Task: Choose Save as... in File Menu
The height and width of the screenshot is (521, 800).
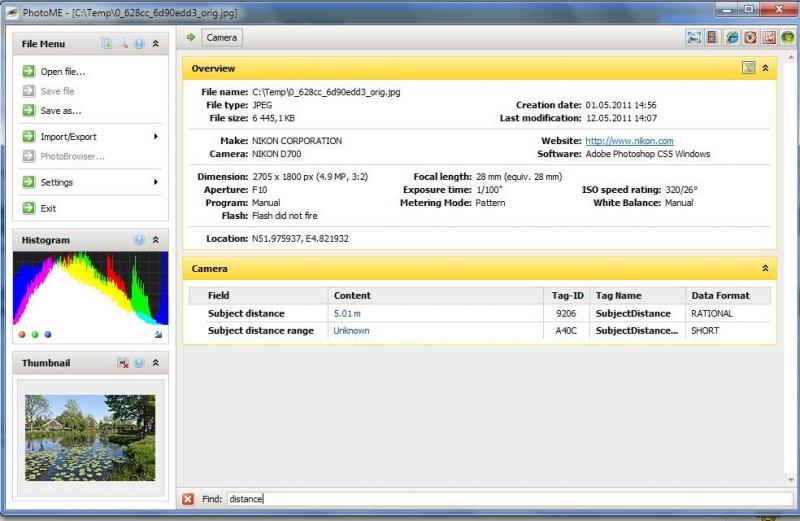Action: [x=61, y=110]
